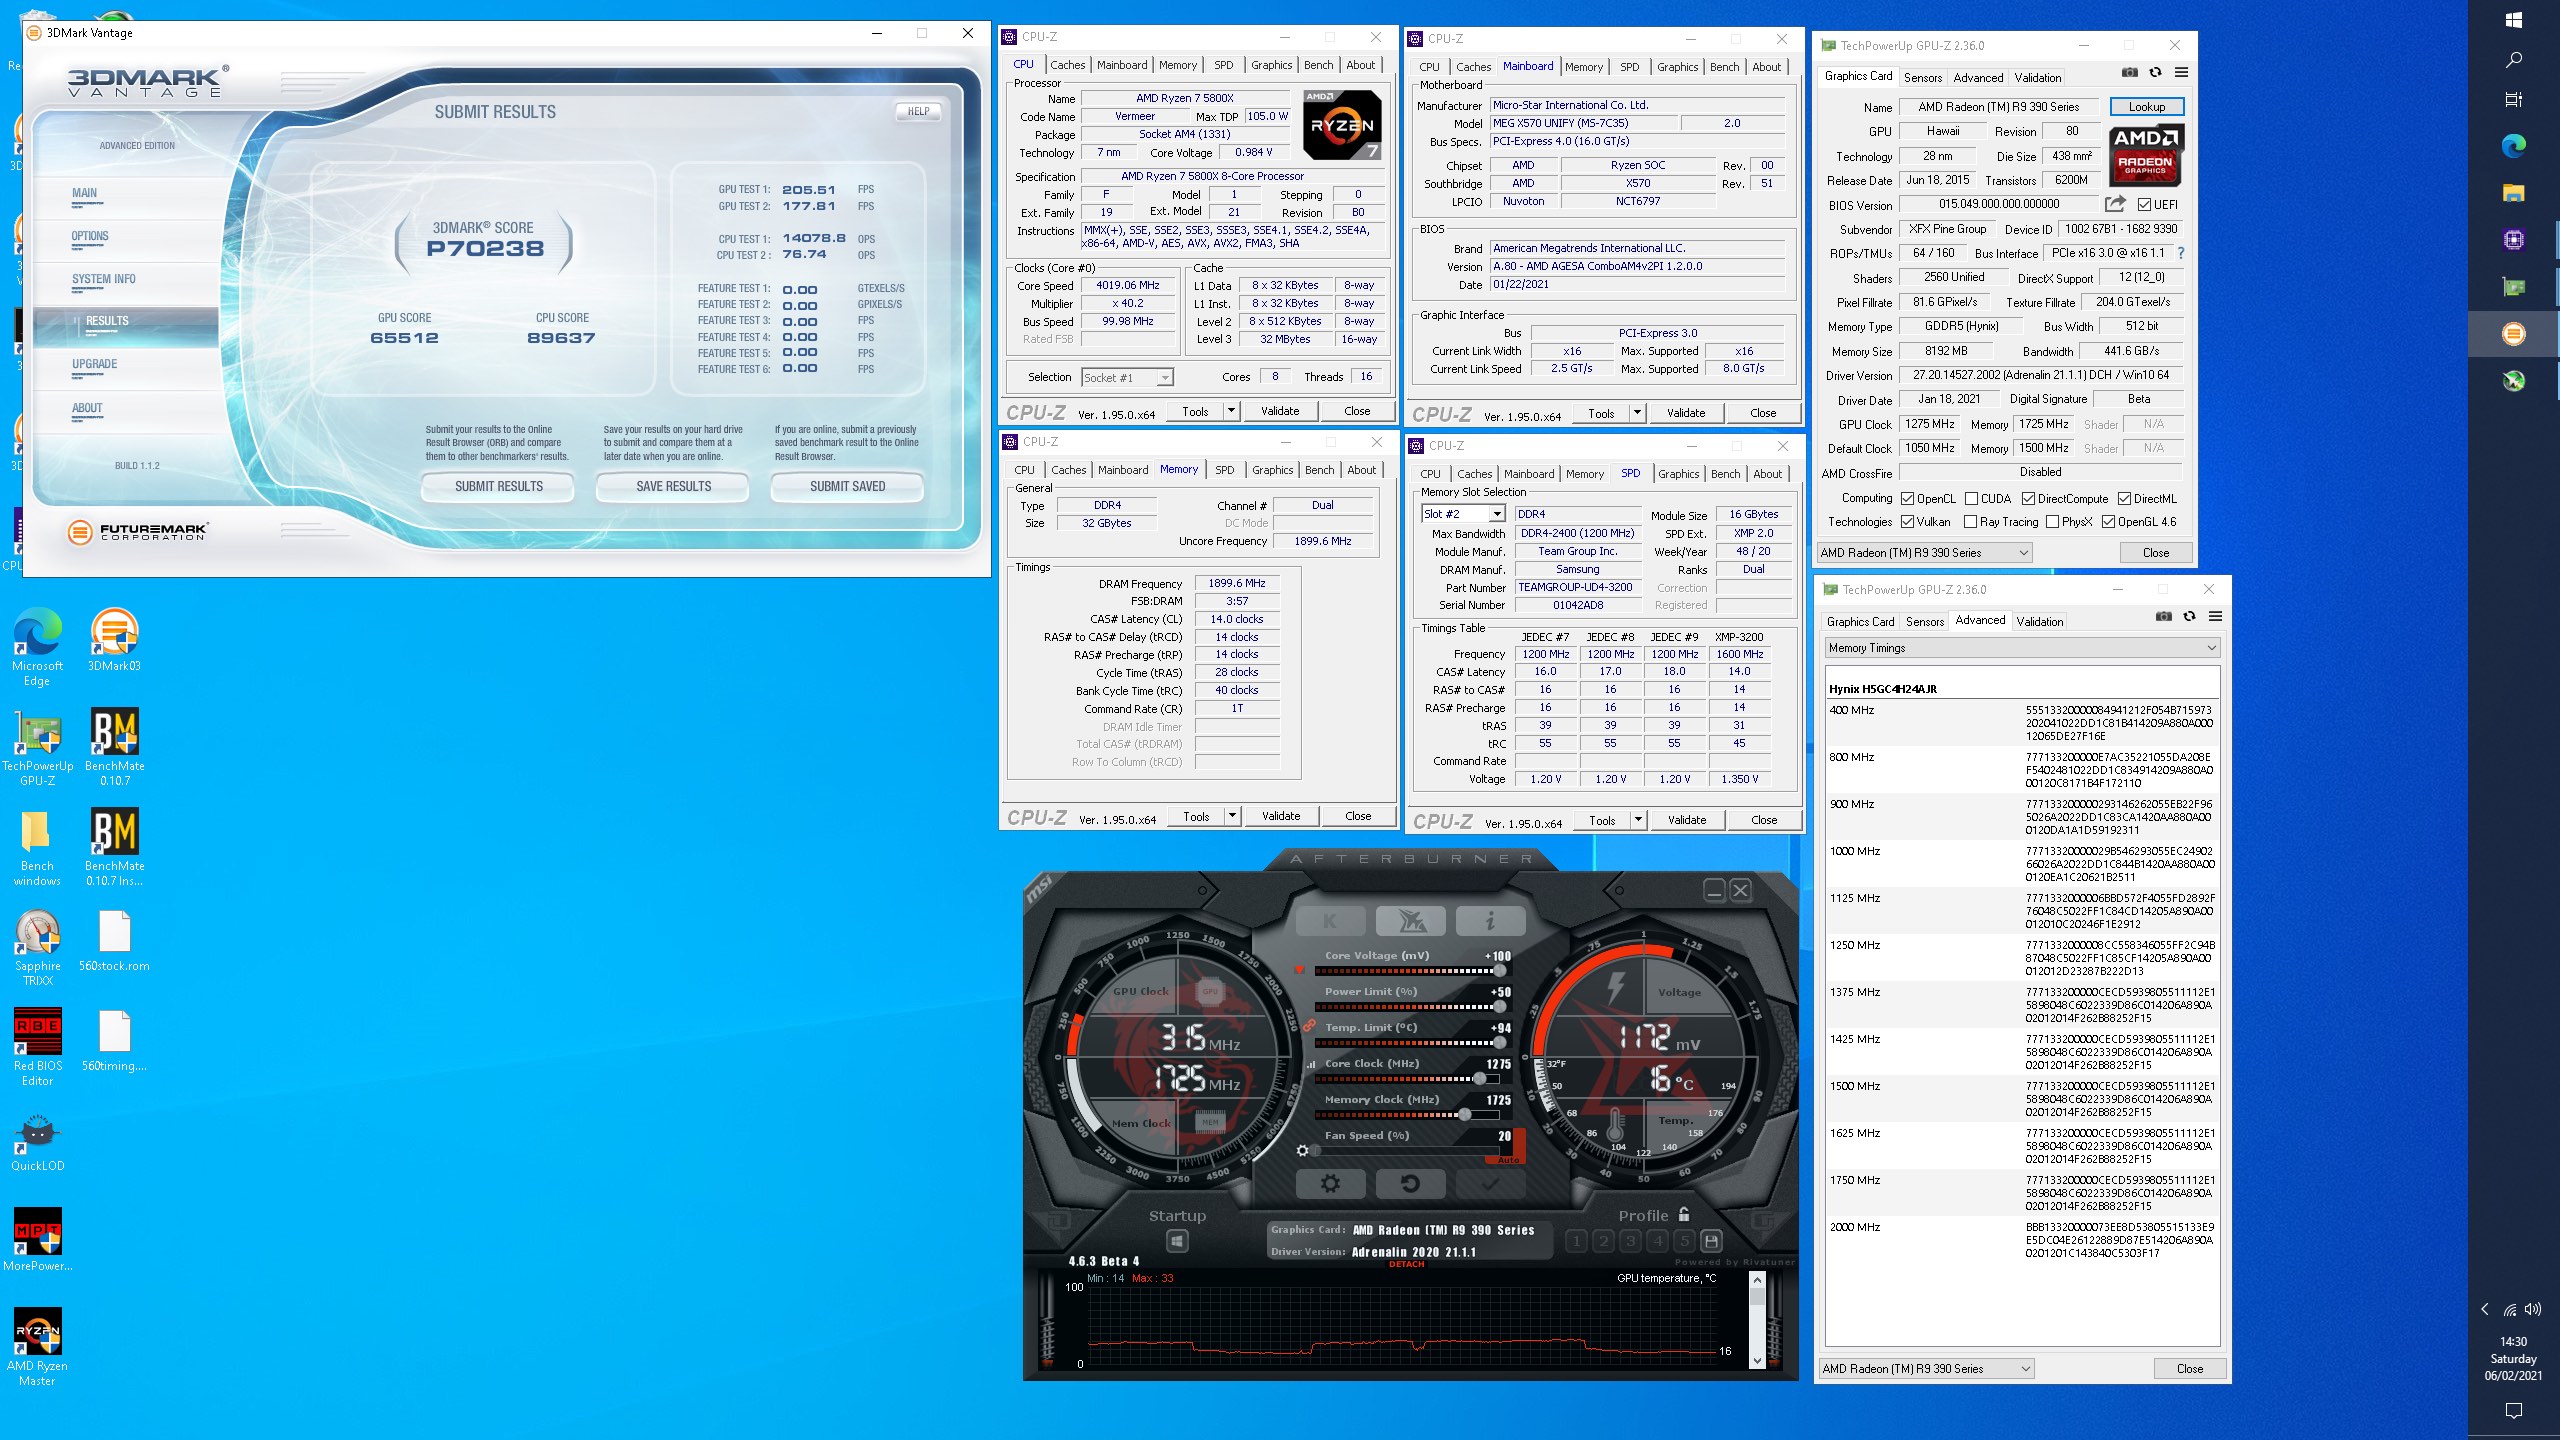Click the BIOS export share icon in GPU-Z

coord(2115,204)
